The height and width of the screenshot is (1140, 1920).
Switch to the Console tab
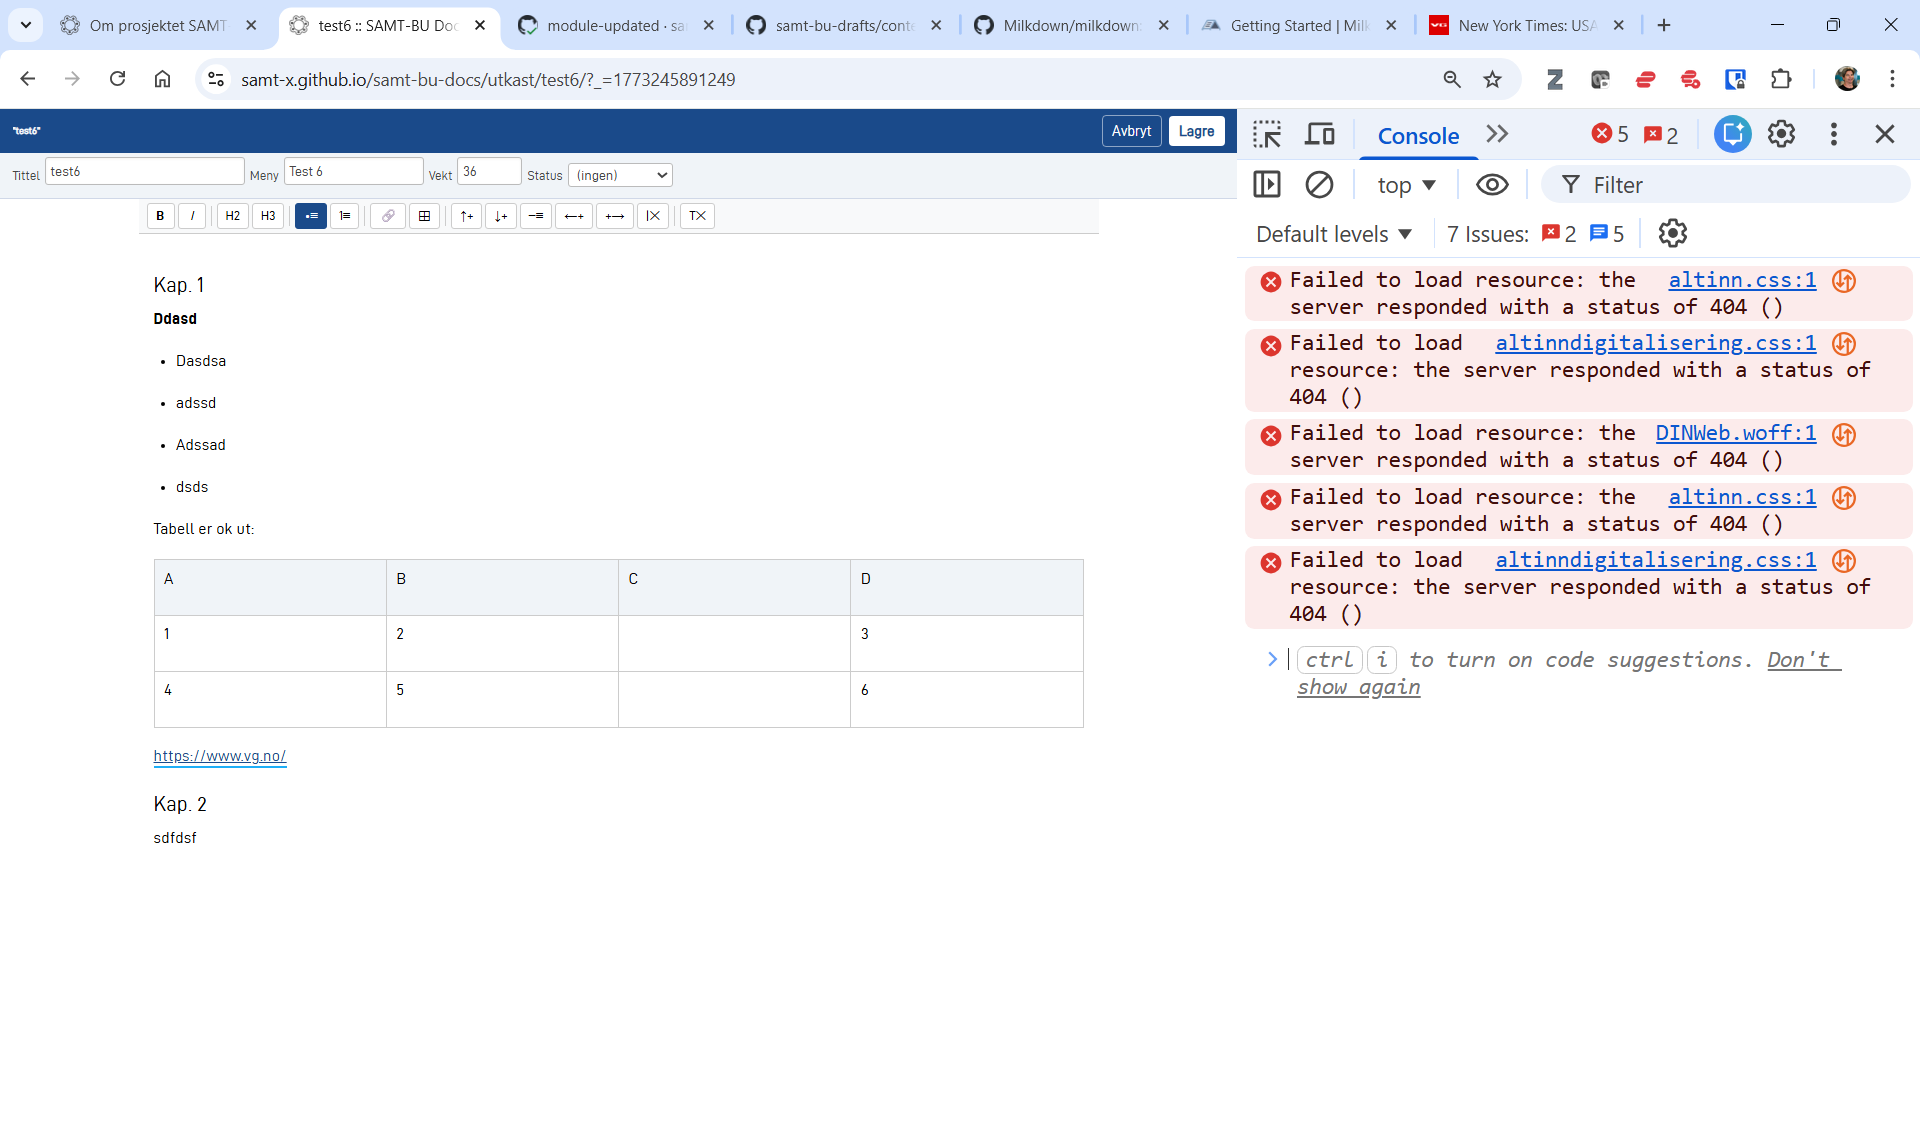(1418, 136)
